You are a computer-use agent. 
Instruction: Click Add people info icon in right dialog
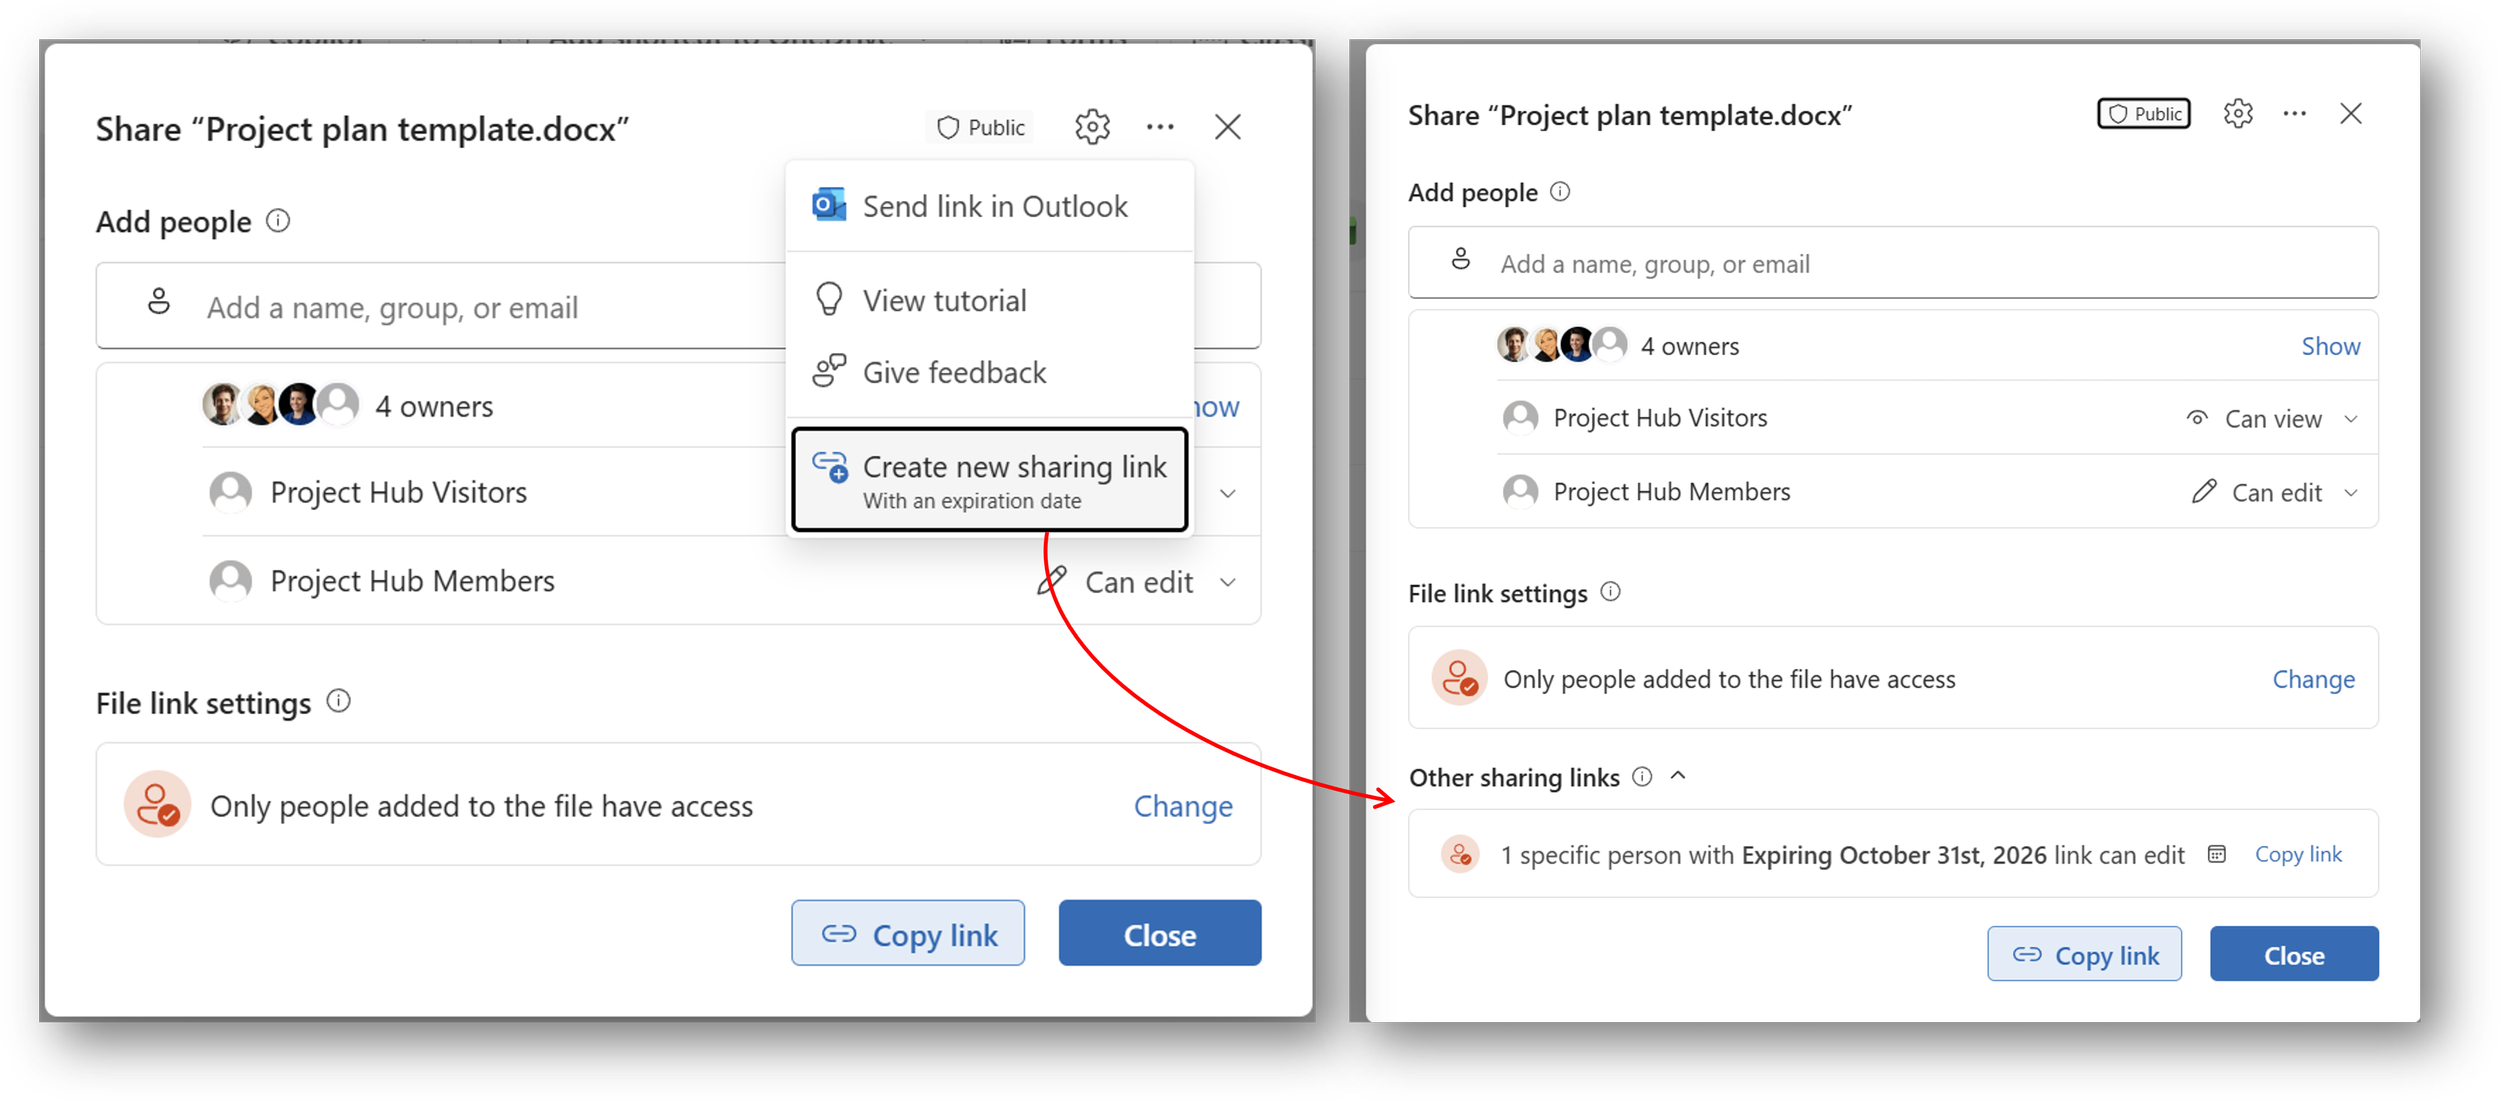[x=1560, y=191]
